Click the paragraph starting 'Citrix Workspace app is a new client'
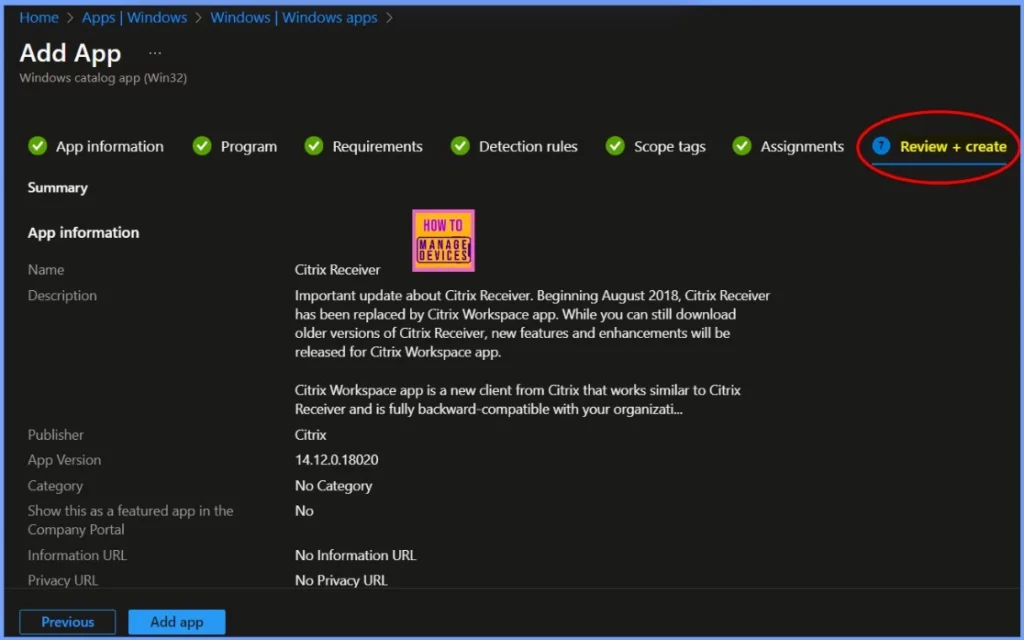The height and width of the screenshot is (640, 1024). pyautogui.click(x=518, y=400)
